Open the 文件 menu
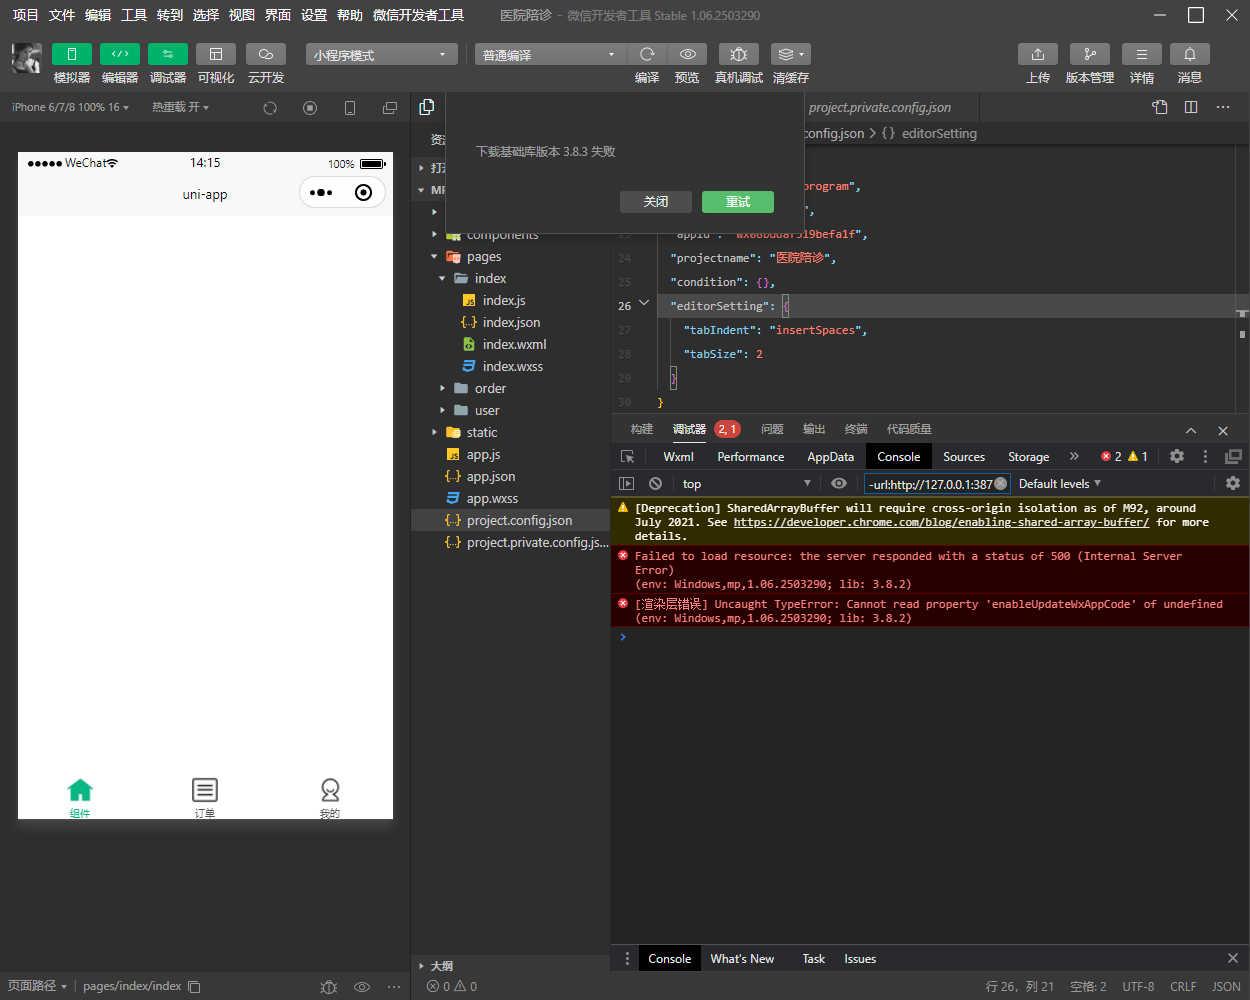1250x1000 pixels. [62, 15]
